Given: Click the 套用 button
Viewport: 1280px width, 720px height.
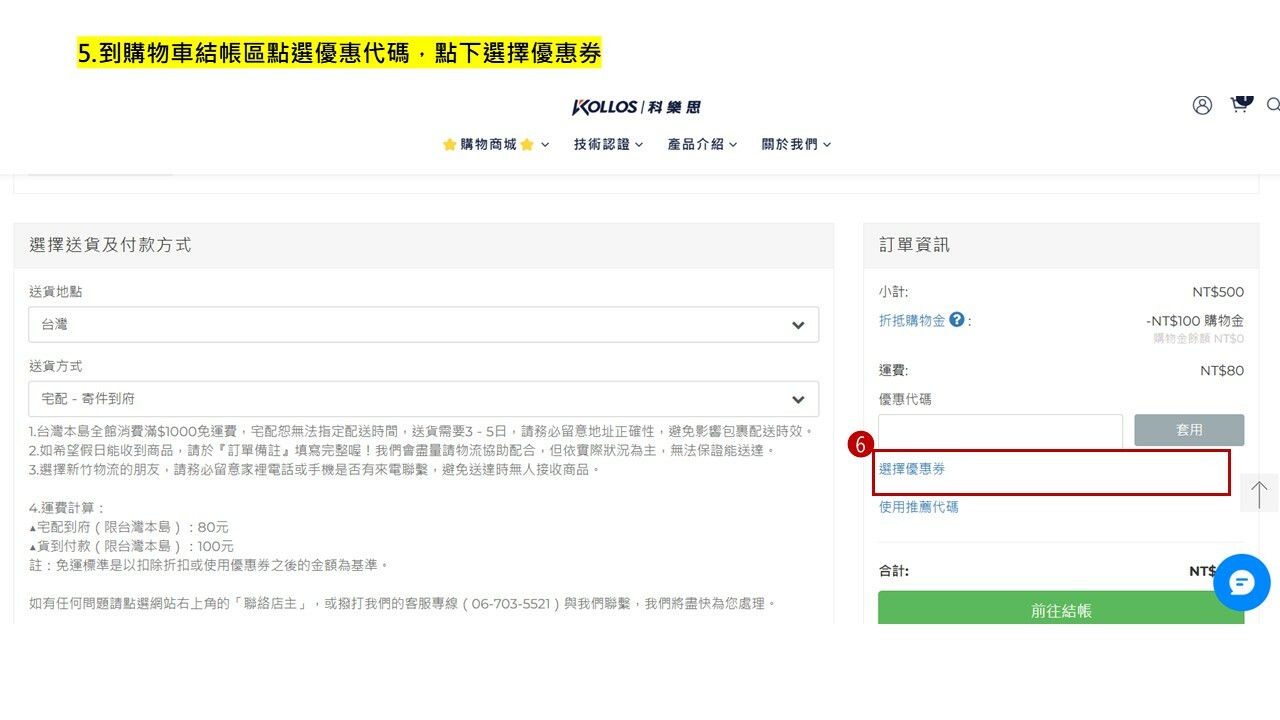Looking at the screenshot, I should (x=1188, y=430).
